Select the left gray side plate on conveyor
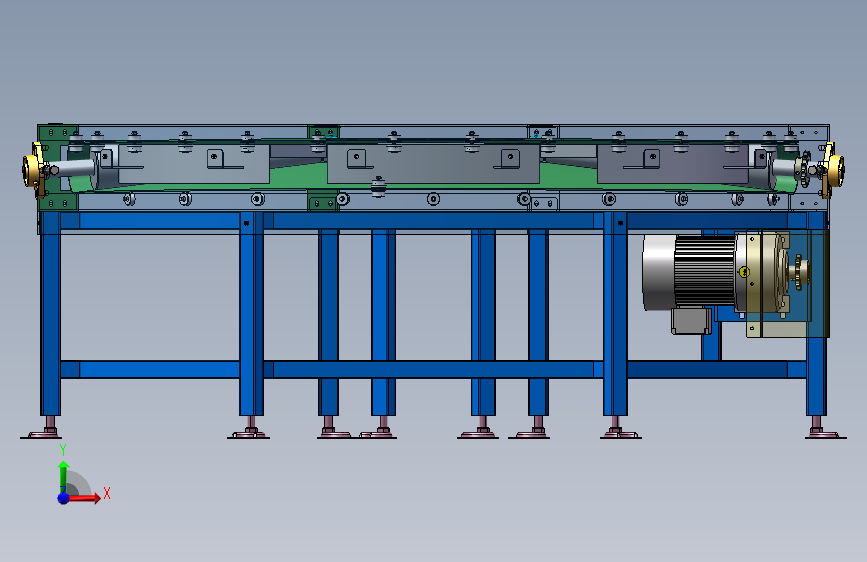Image resolution: width=867 pixels, height=562 pixels. pyautogui.click(x=194, y=164)
